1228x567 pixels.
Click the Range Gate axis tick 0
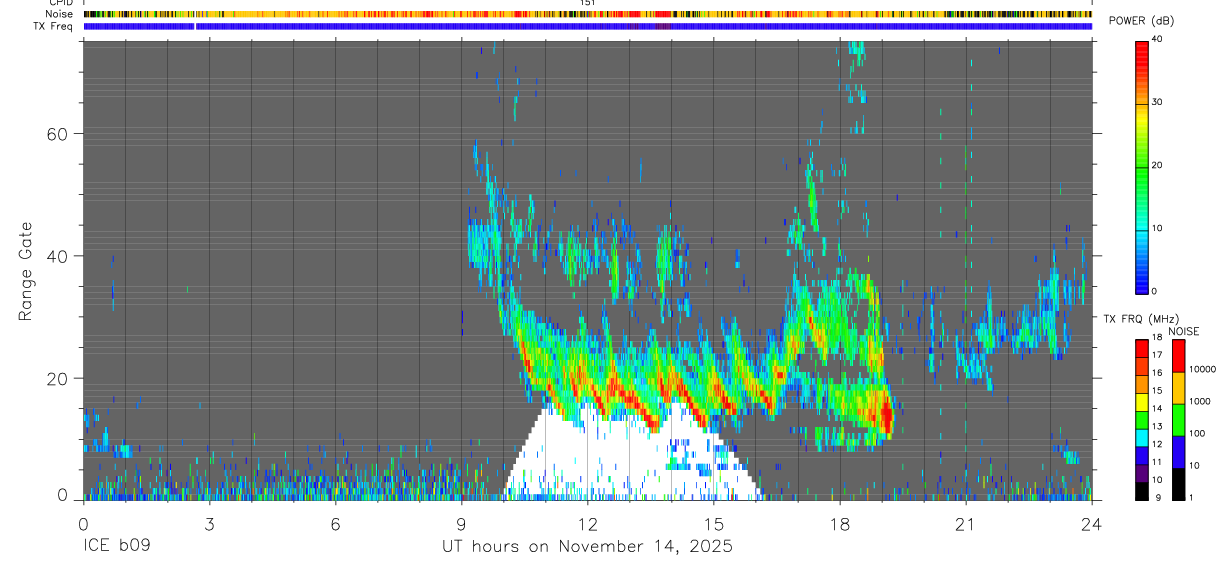[62, 495]
